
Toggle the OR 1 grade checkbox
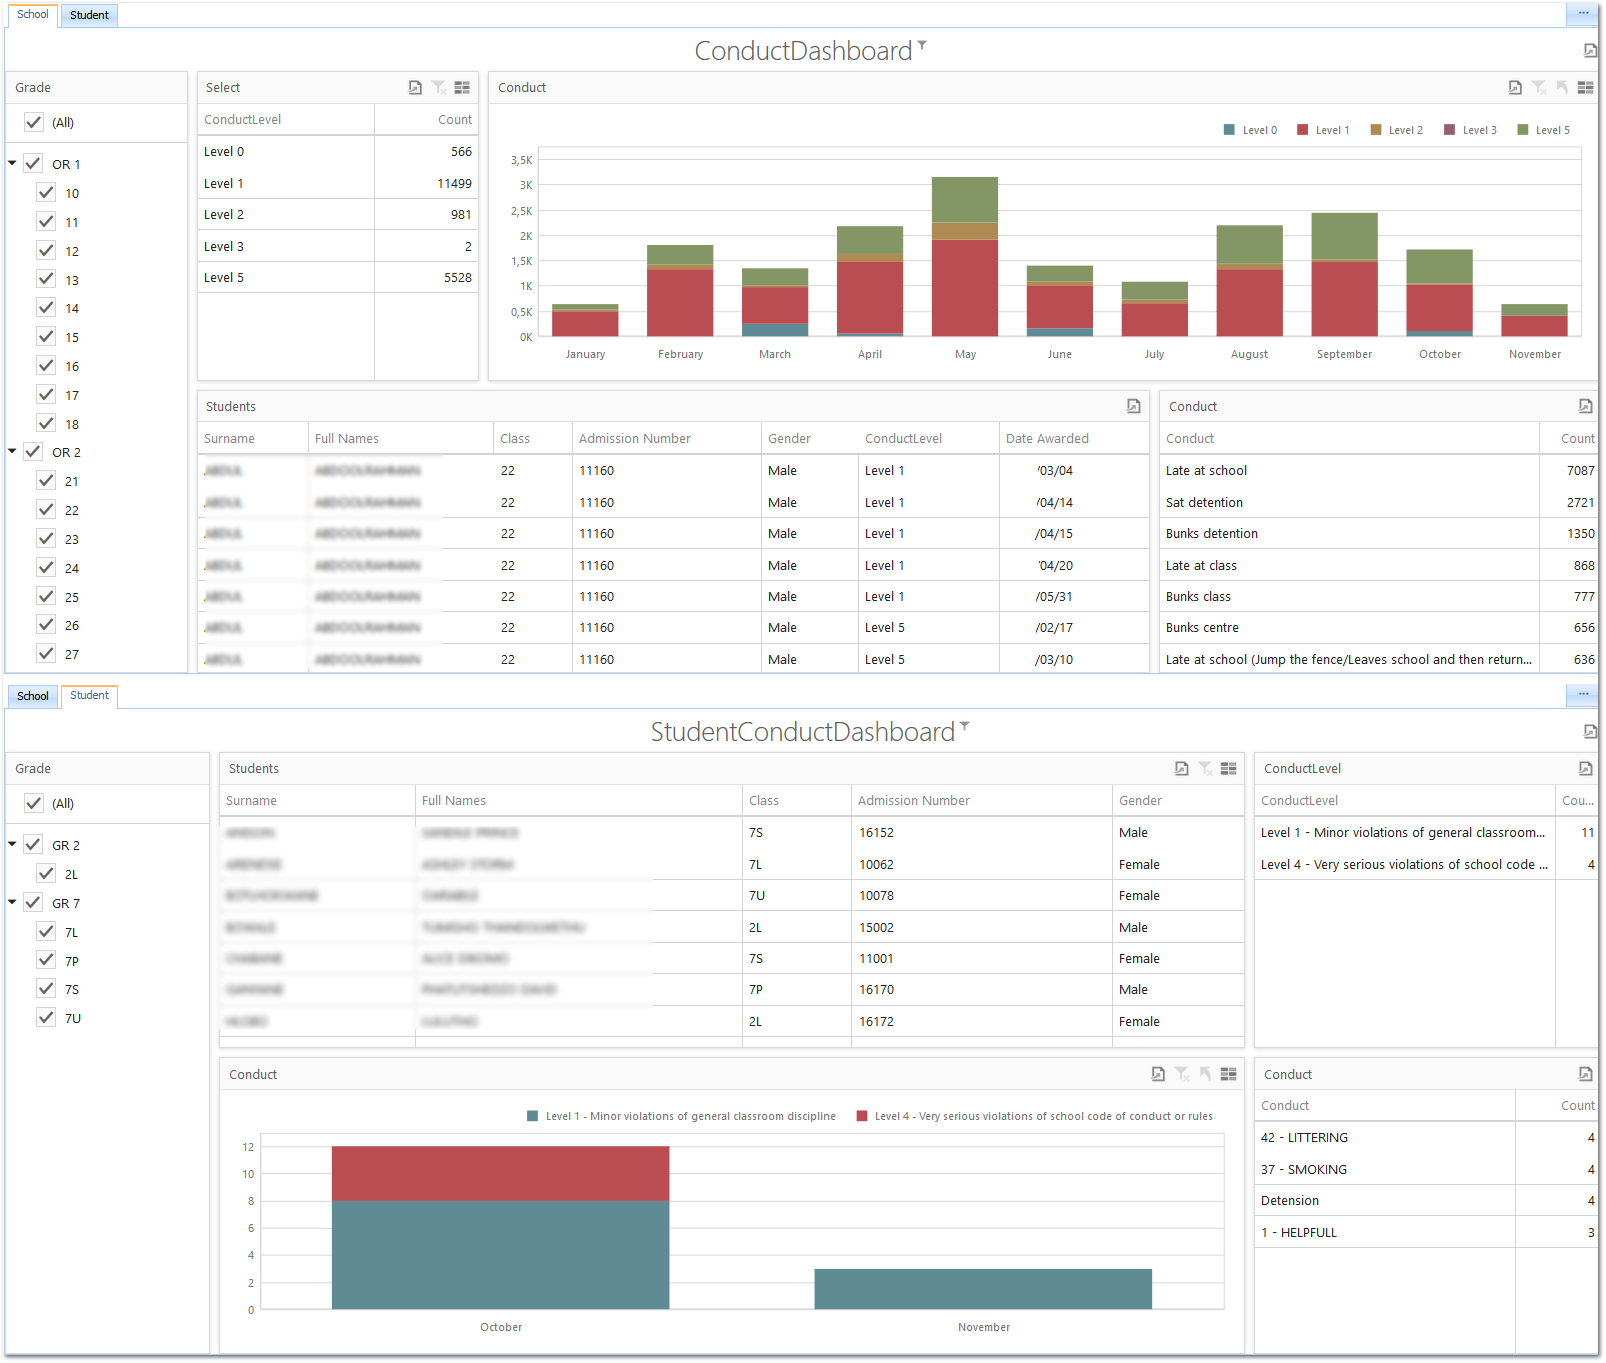pyautogui.click(x=33, y=163)
